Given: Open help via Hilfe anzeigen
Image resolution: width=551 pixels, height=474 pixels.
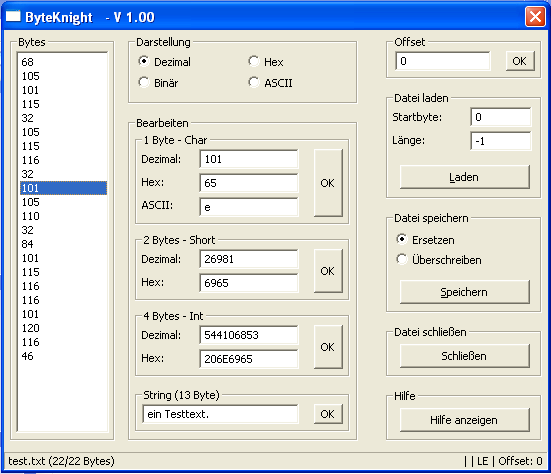Looking at the screenshot, I should pyautogui.click(x=465, y=420).
